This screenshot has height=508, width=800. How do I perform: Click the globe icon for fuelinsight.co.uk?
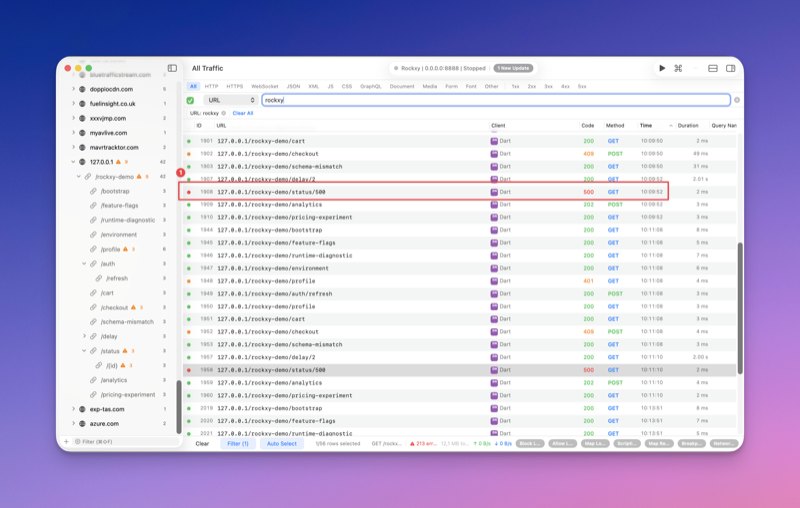tap(83, 104)
